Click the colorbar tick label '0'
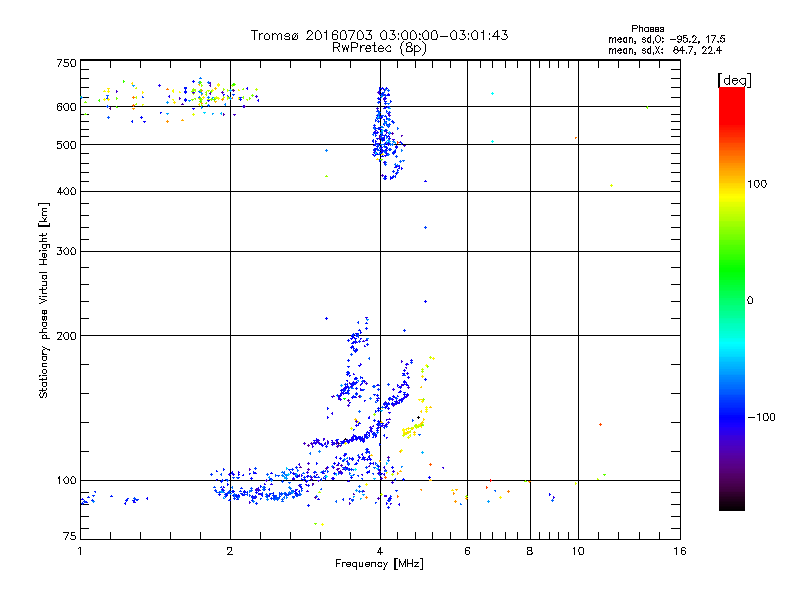Viewport: 800px width, 600px height. point(750,301)
